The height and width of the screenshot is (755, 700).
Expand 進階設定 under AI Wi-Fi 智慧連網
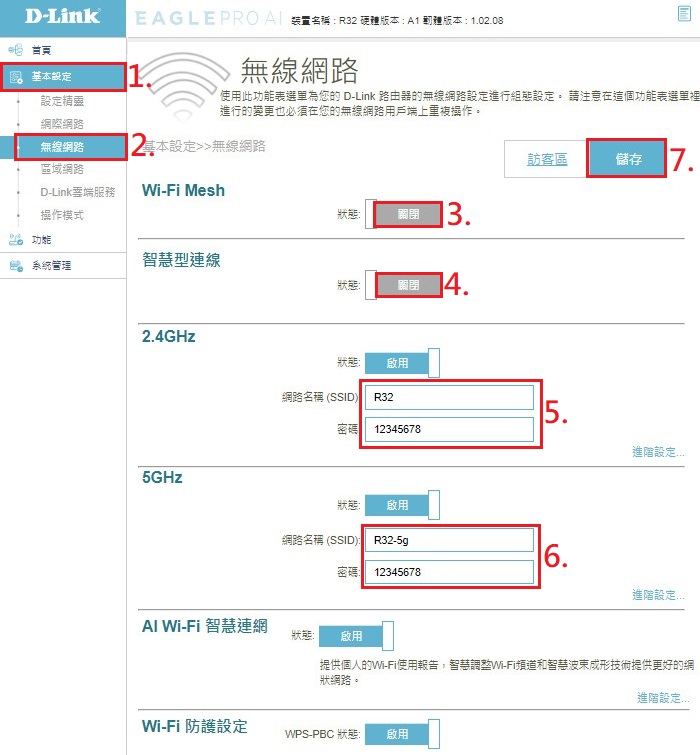[663, 697]
